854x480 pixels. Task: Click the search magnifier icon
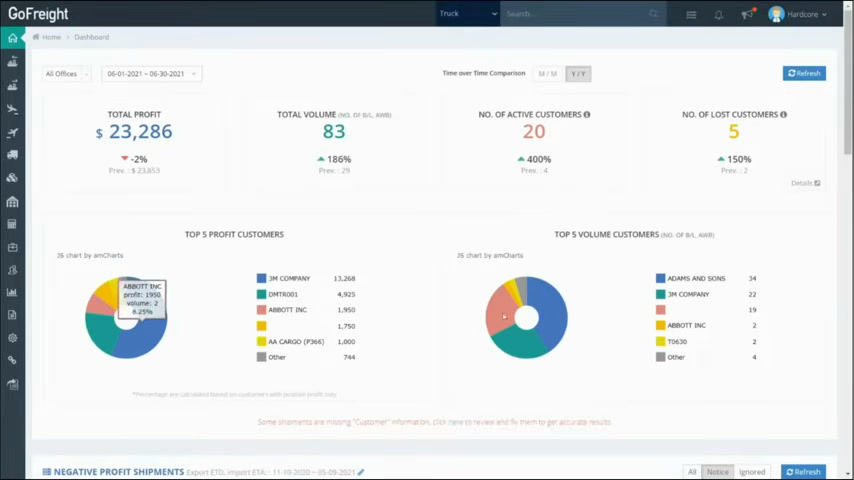654,14
